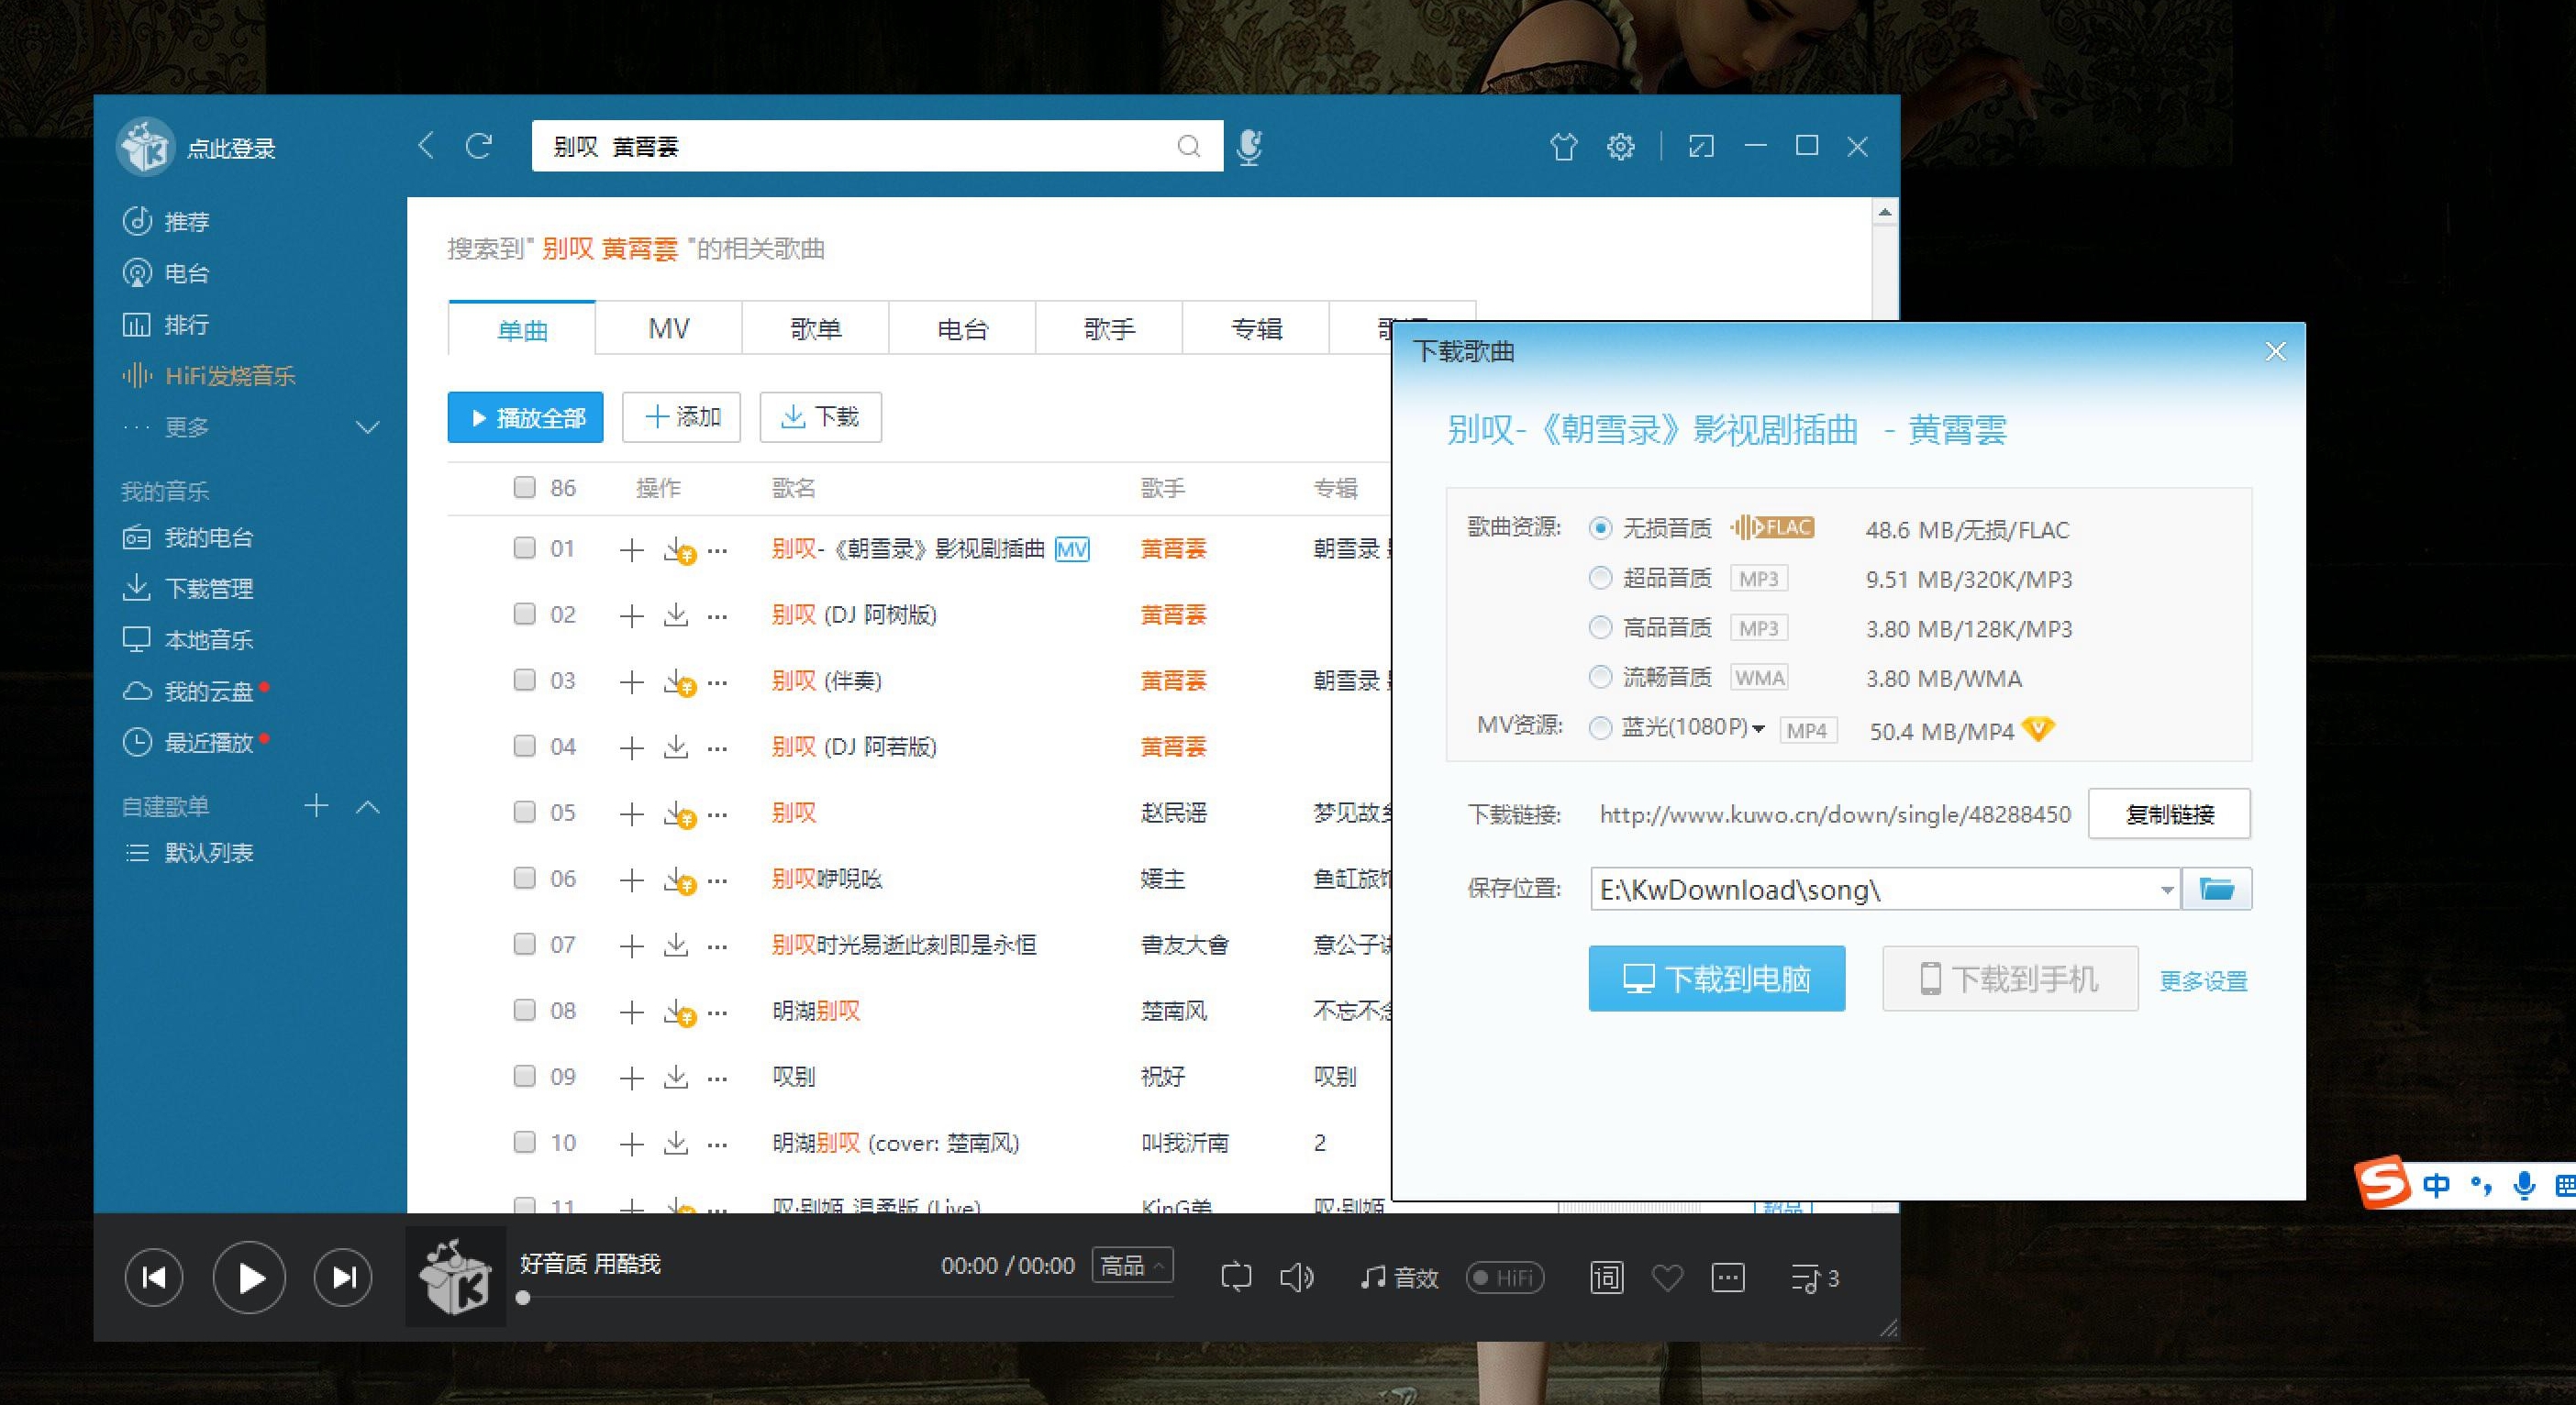Image resolution: width=2576 pixels, height=1405 pixels.
Task: Click download icon for song 02
Action: 676,614
